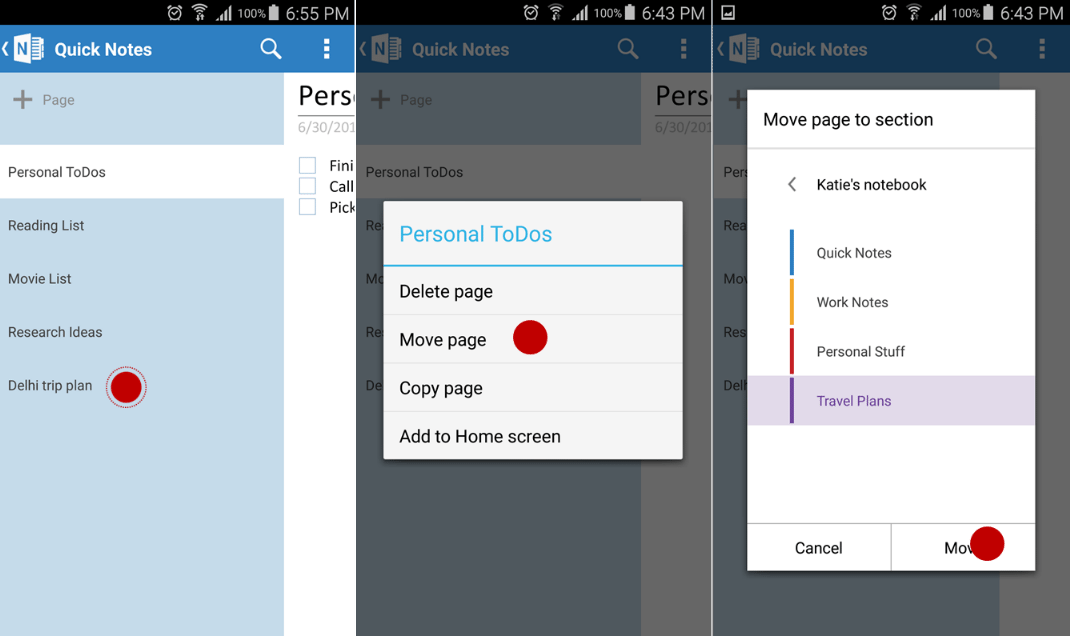Tap plus Page icon in middle screen
Image resolution: width=1070 pixels, height=636 pixels.
coord(380,100)
